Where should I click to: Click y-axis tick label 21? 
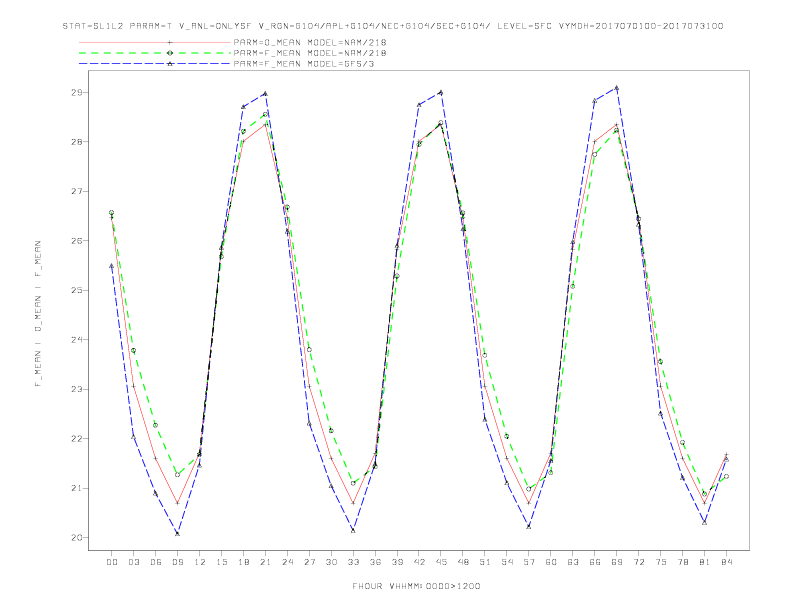[x=78, y=488]
